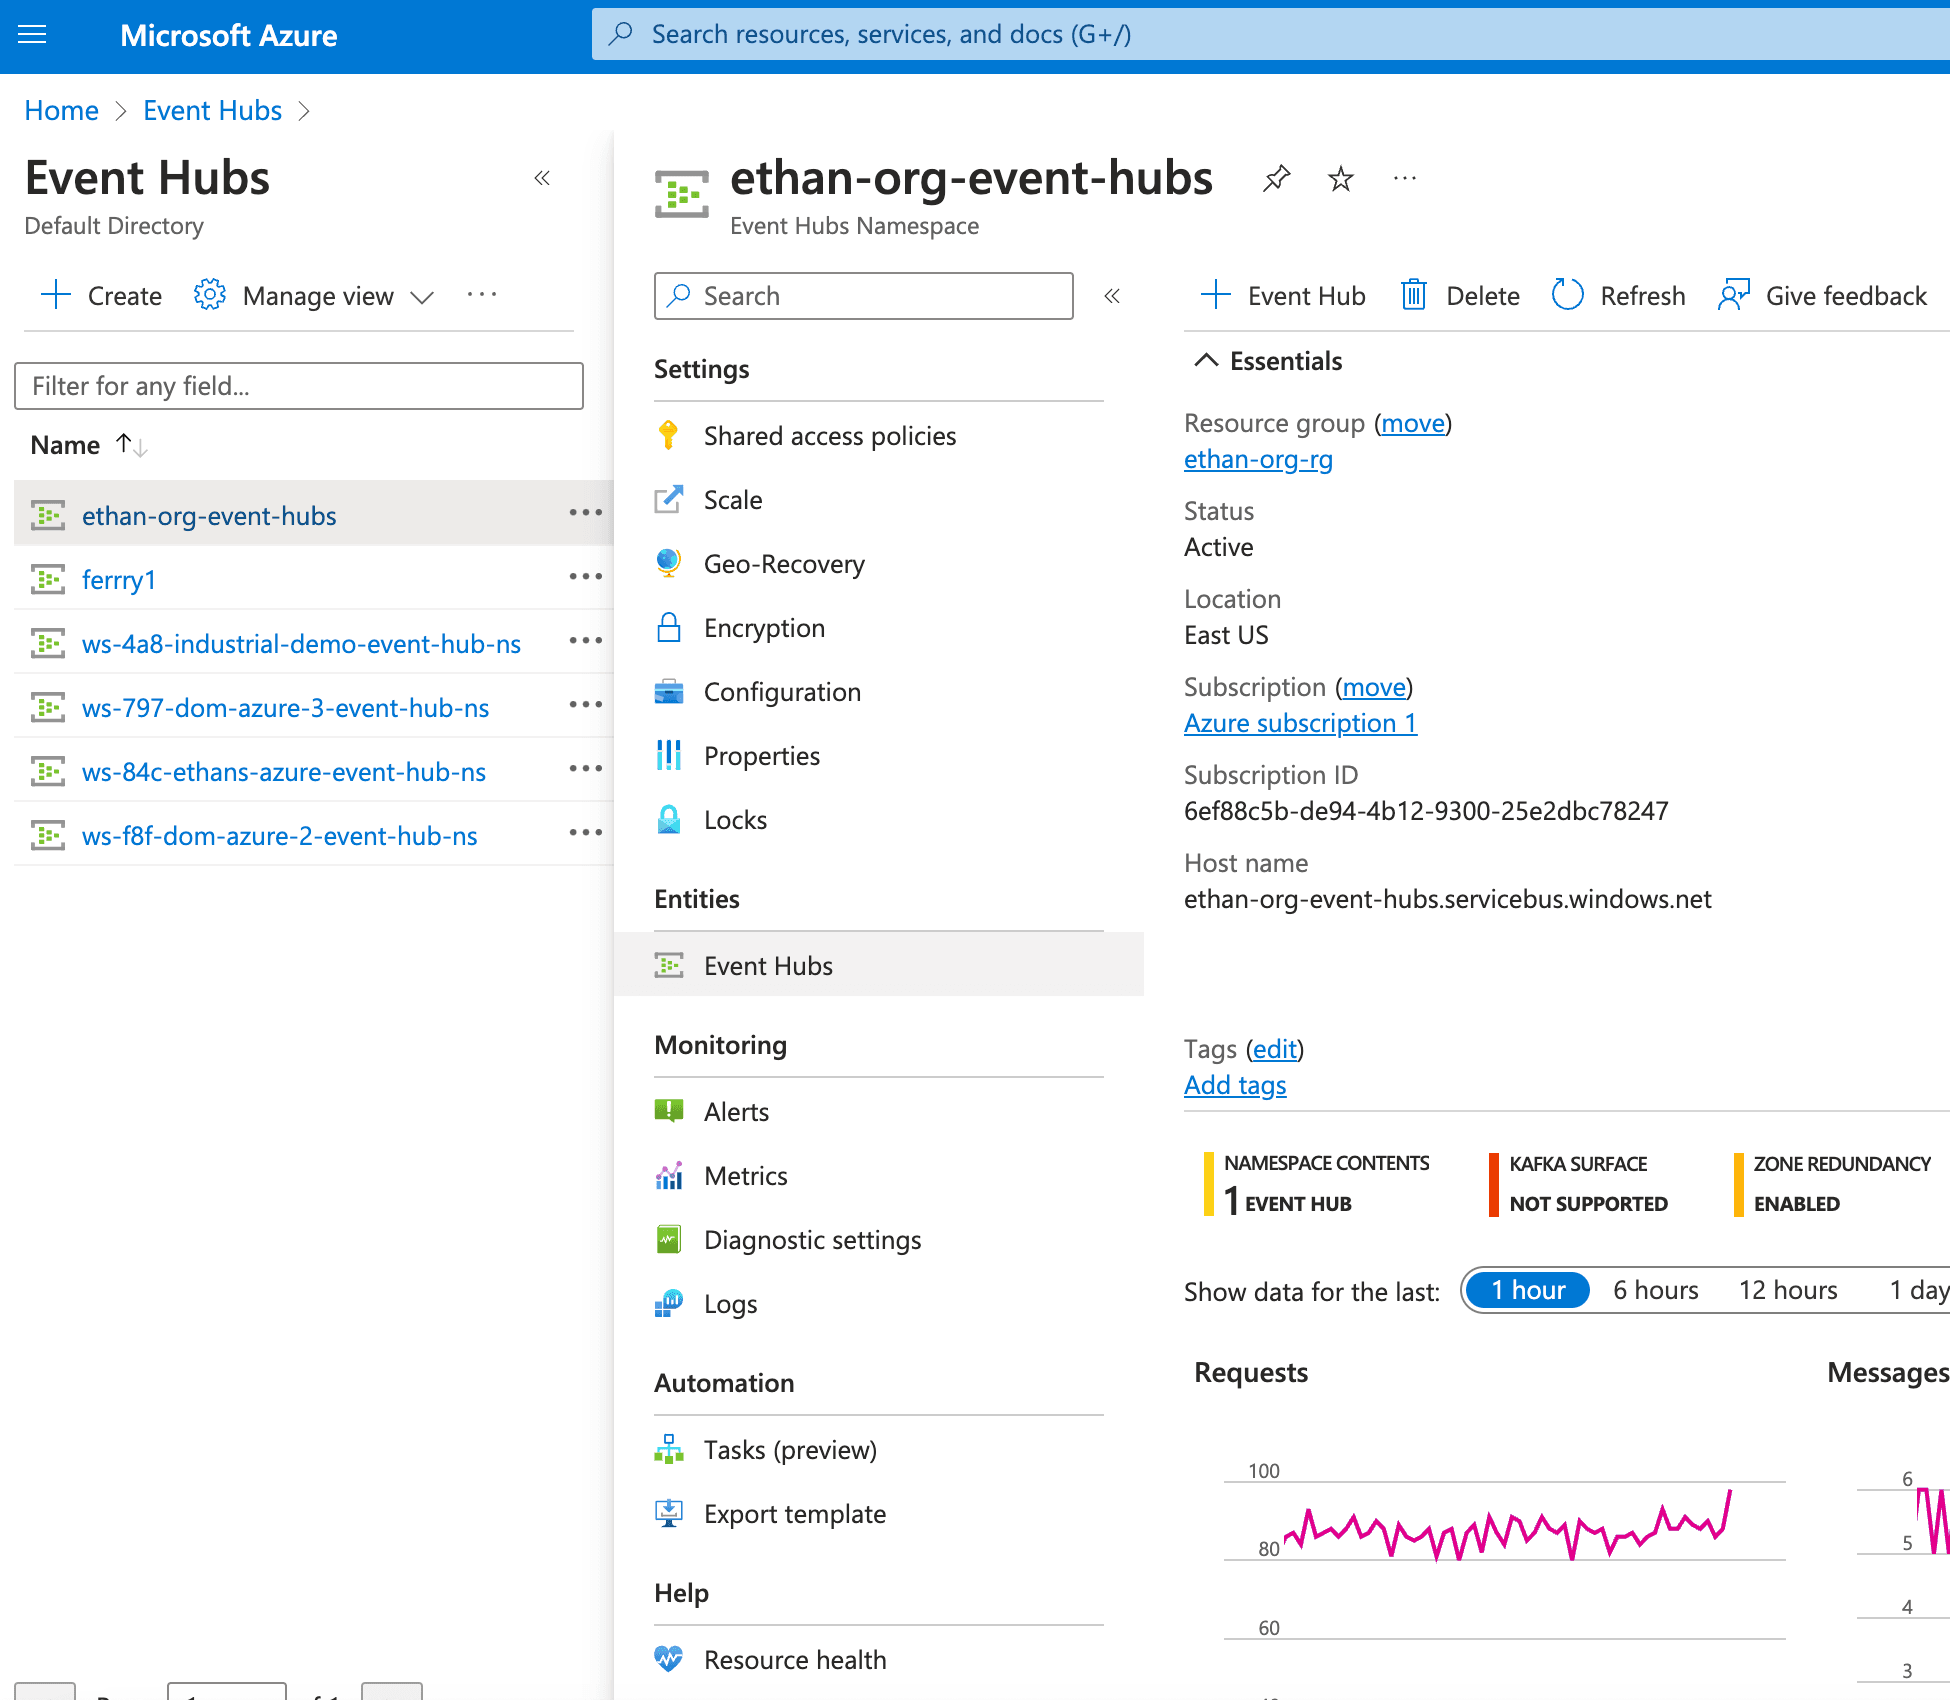
Task: Open more commands beside Manage view
Action: coord(482,295)
